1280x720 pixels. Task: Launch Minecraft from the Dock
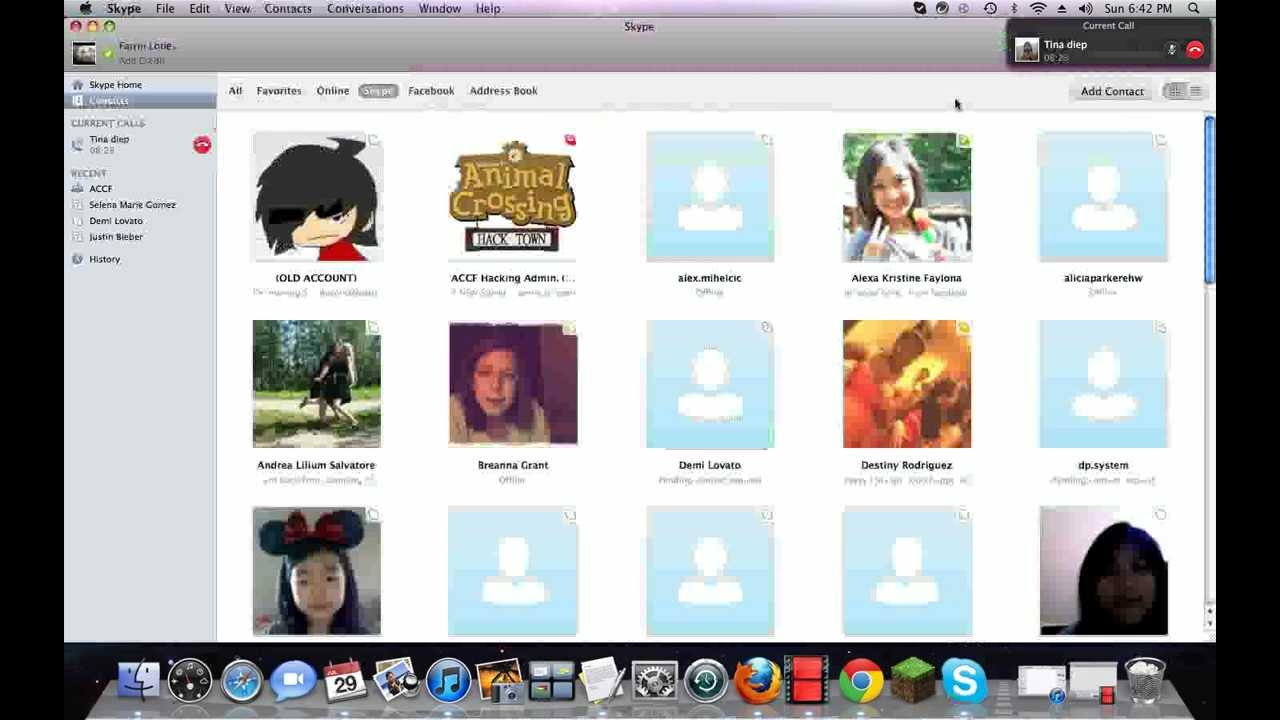(x=912, y=682)
